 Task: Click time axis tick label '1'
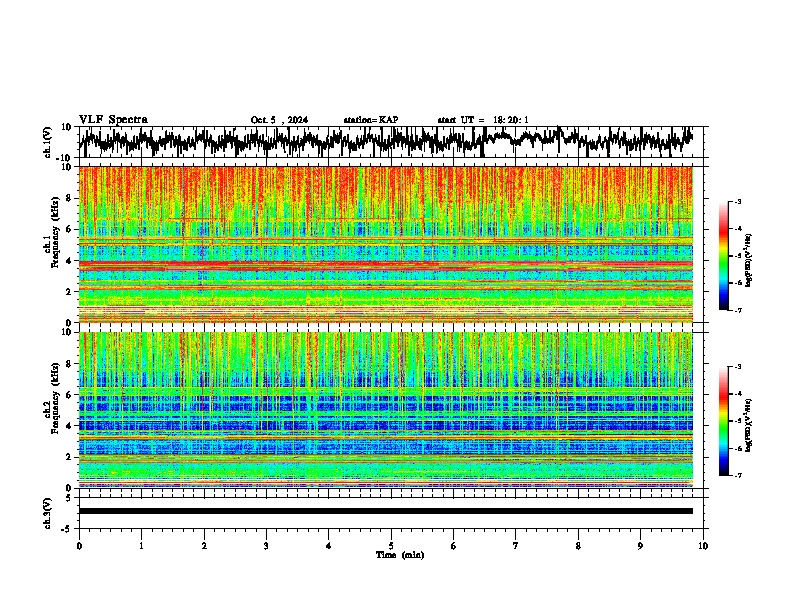141,546
